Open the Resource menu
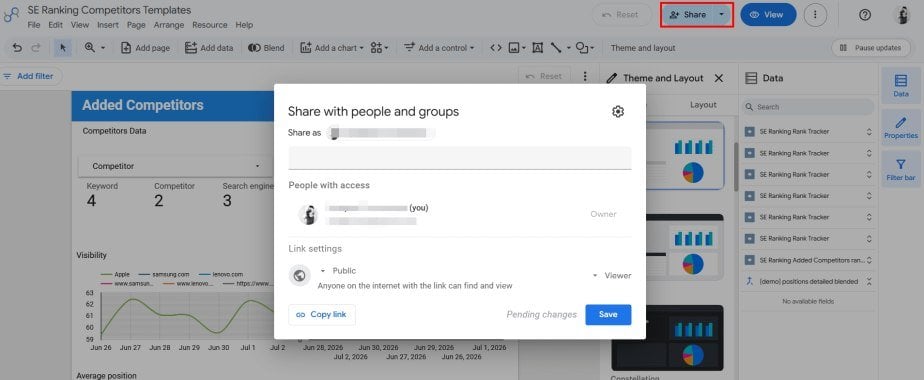 (x=210, y=25)
